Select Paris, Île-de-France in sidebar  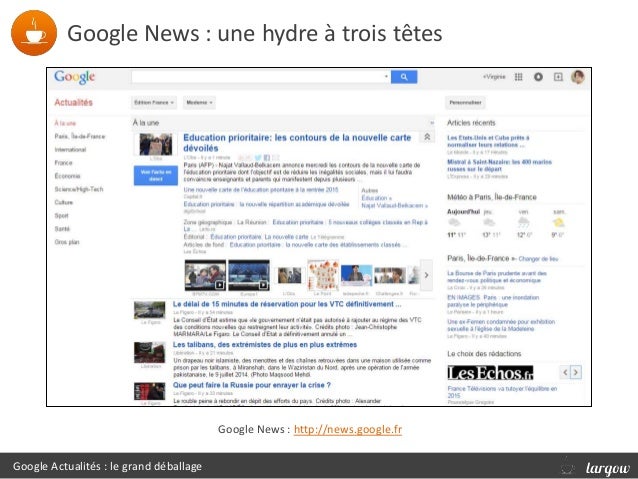click(80, 136)
